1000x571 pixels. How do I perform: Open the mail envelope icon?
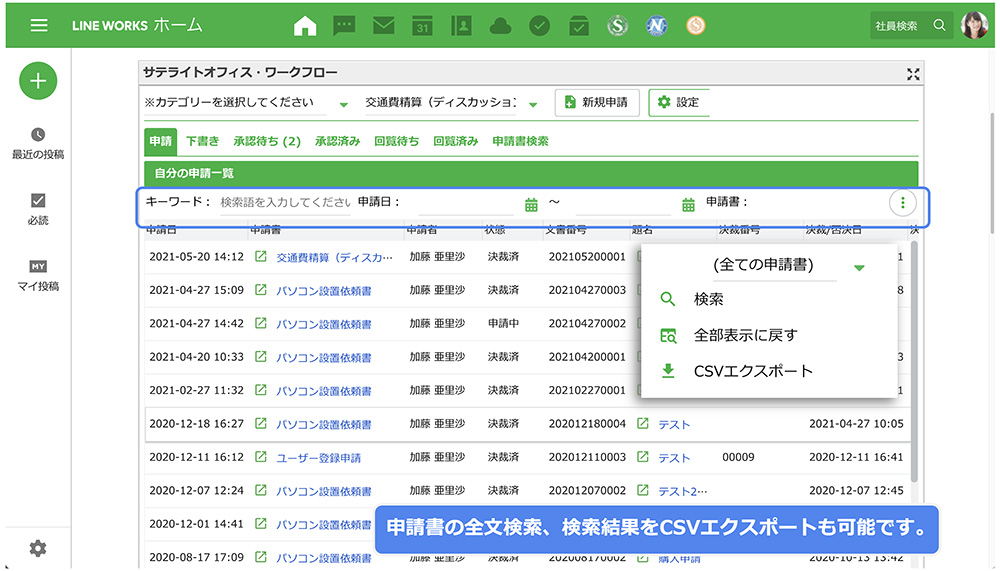[x=383, y=26]
